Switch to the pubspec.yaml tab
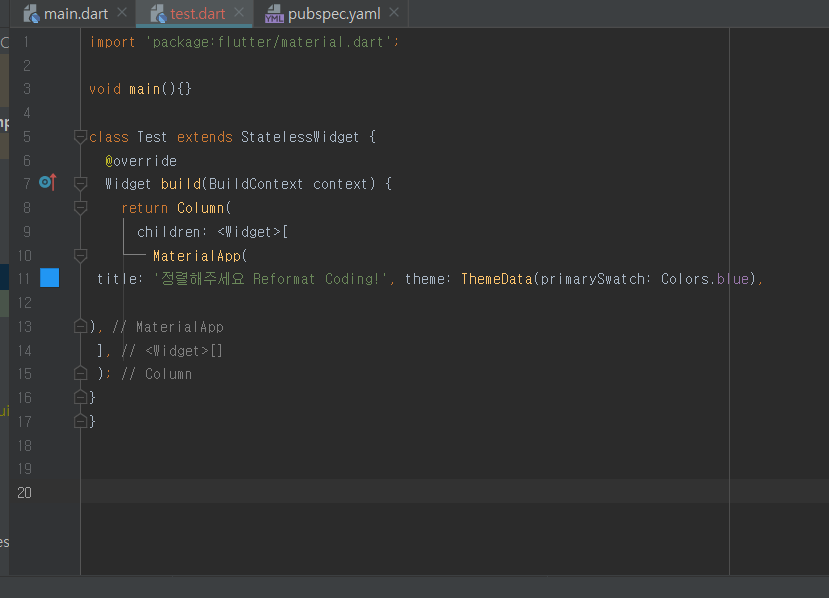Viewport: 829px width, 598px height. [334, 14]
